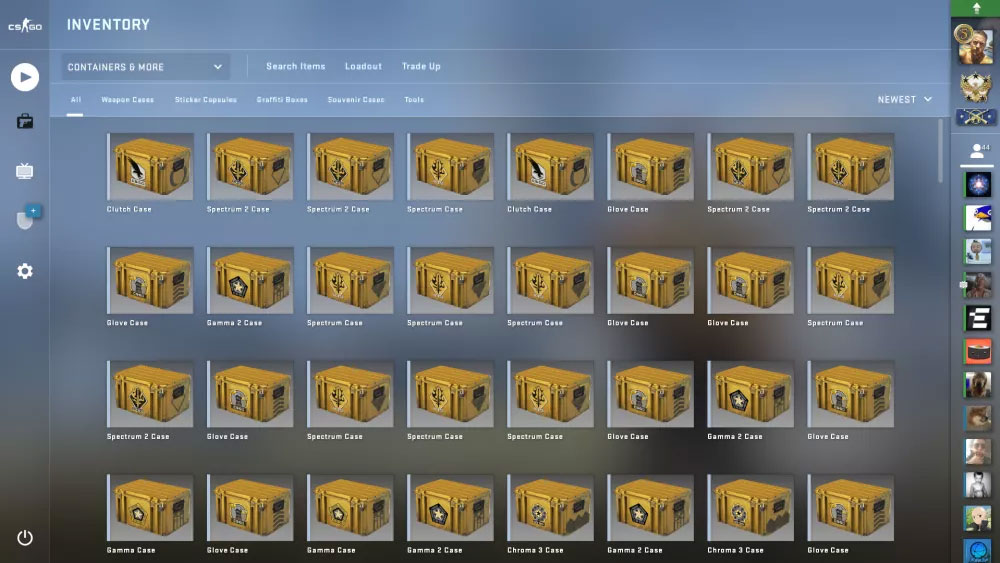Select the friend with the blue mandala avatar
Viewport: 1000px width, 563px height.
coord(978,184)
